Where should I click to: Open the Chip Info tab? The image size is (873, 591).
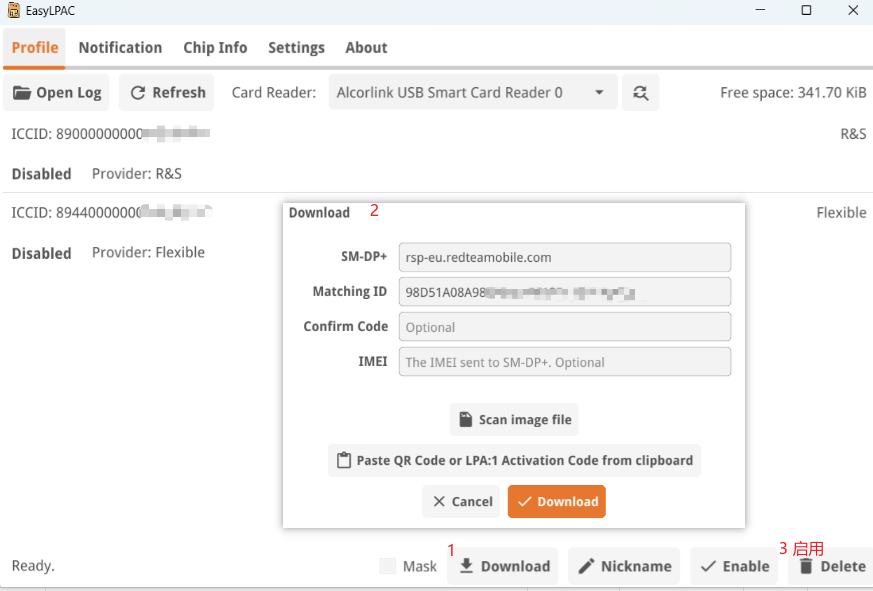(215, 48)
